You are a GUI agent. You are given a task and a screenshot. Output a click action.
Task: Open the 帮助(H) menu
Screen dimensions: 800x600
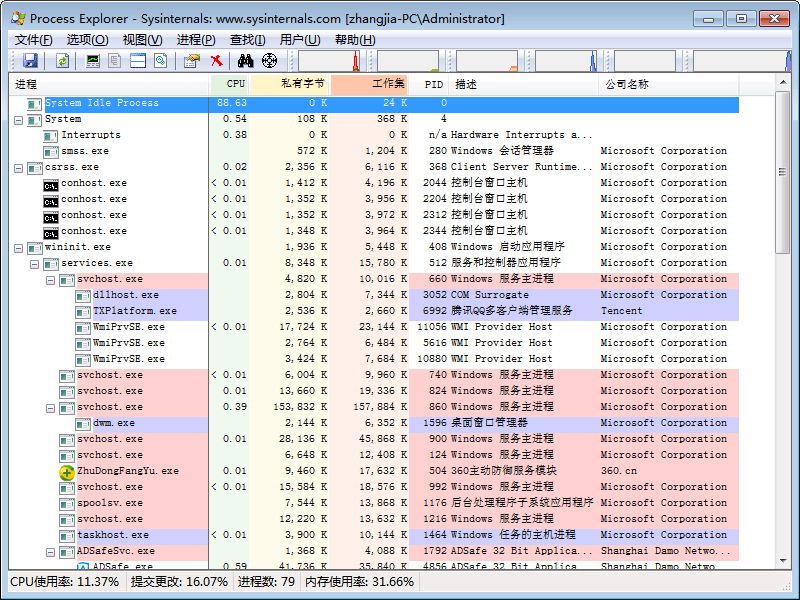(x=355, y=40)
